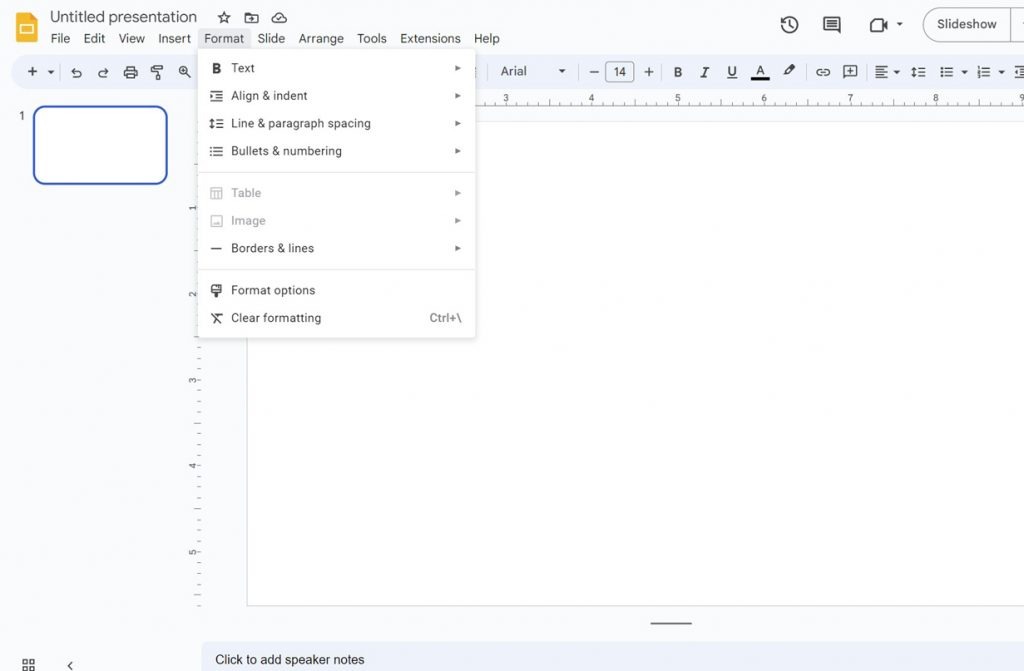The height and width of the screenshot is (671, 1024).
Task: Expand the align dropdown arrow
Action: pyautogui.click(x=897, y=72)
